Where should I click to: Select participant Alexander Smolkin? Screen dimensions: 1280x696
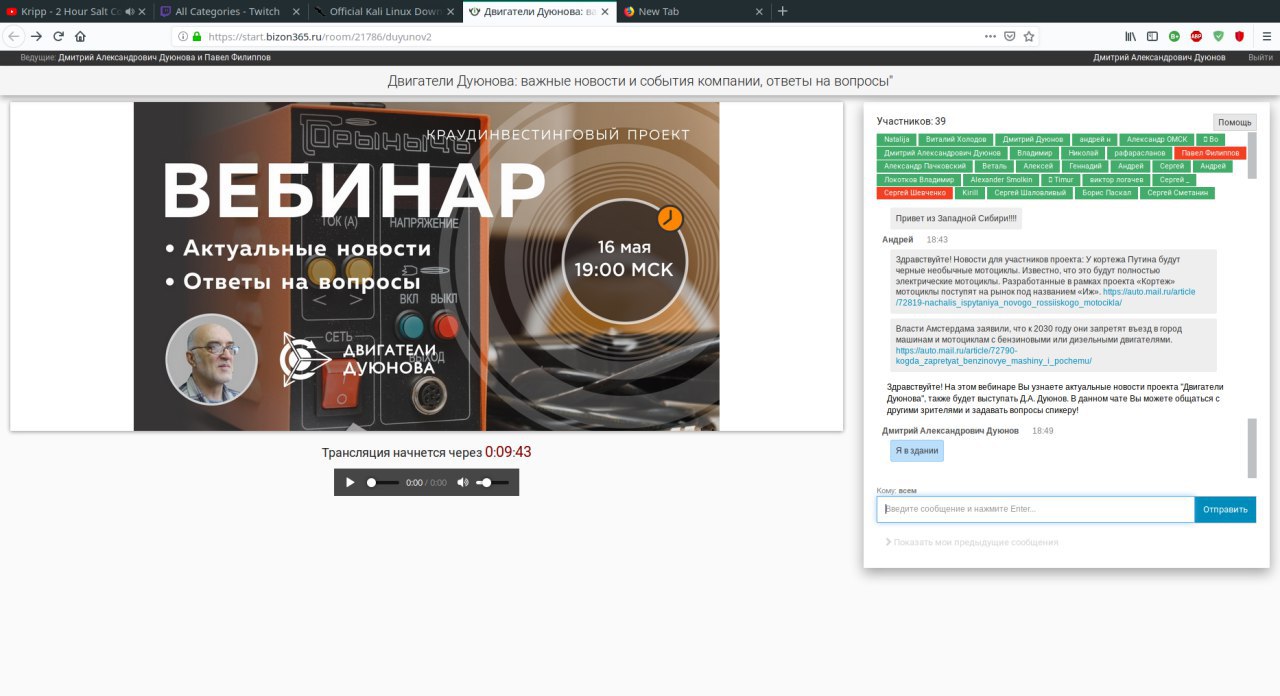(x=1001, y=180)
